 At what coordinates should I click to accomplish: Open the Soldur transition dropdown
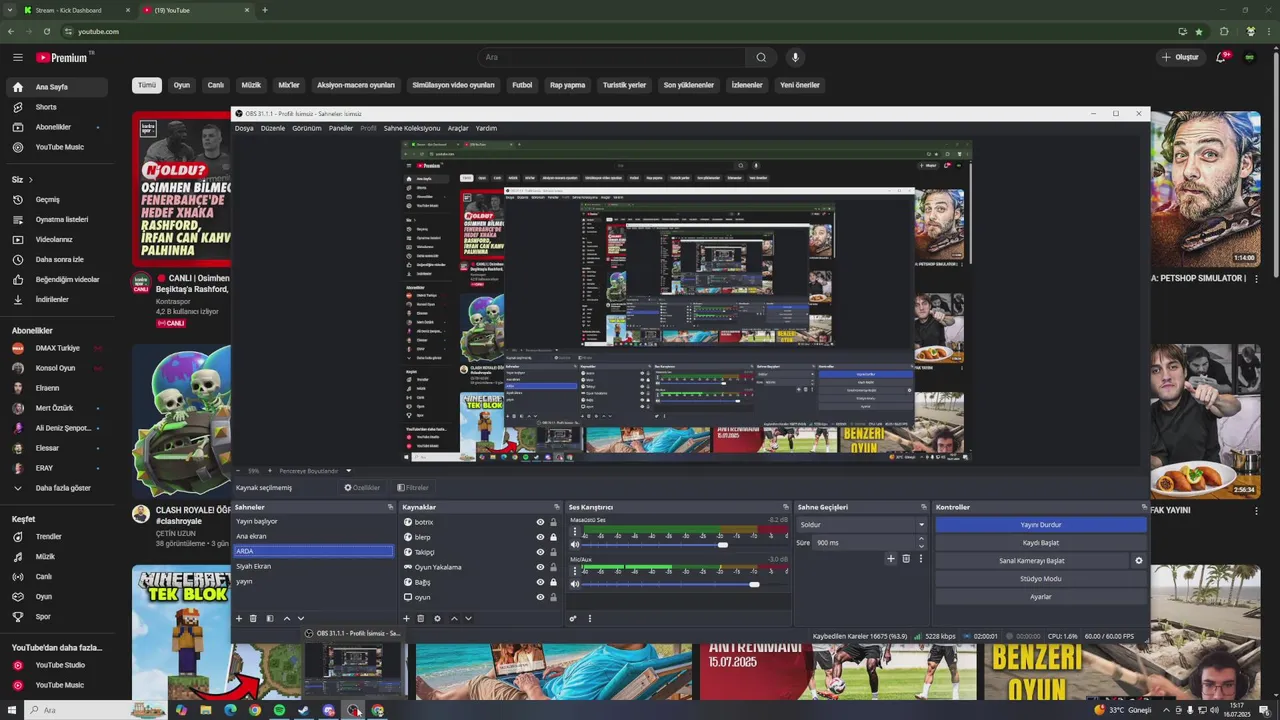(x=862, y=525)
